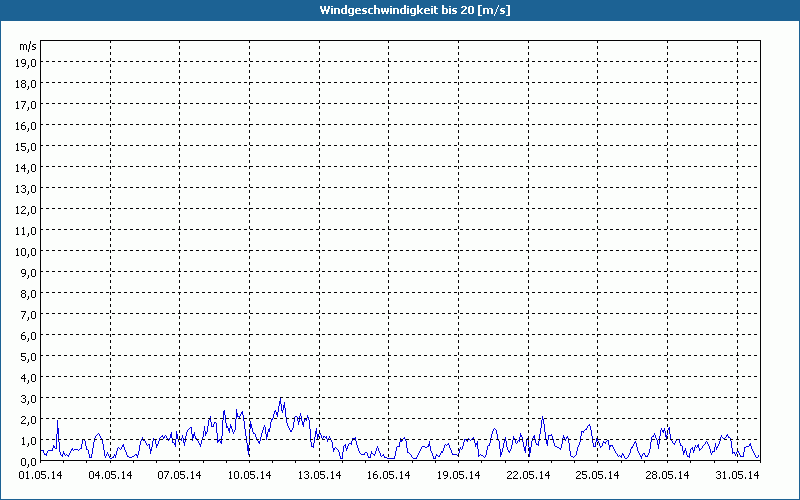Select the 04.05.14 date label
Screen dimensions: 800x500
point(110,475)
